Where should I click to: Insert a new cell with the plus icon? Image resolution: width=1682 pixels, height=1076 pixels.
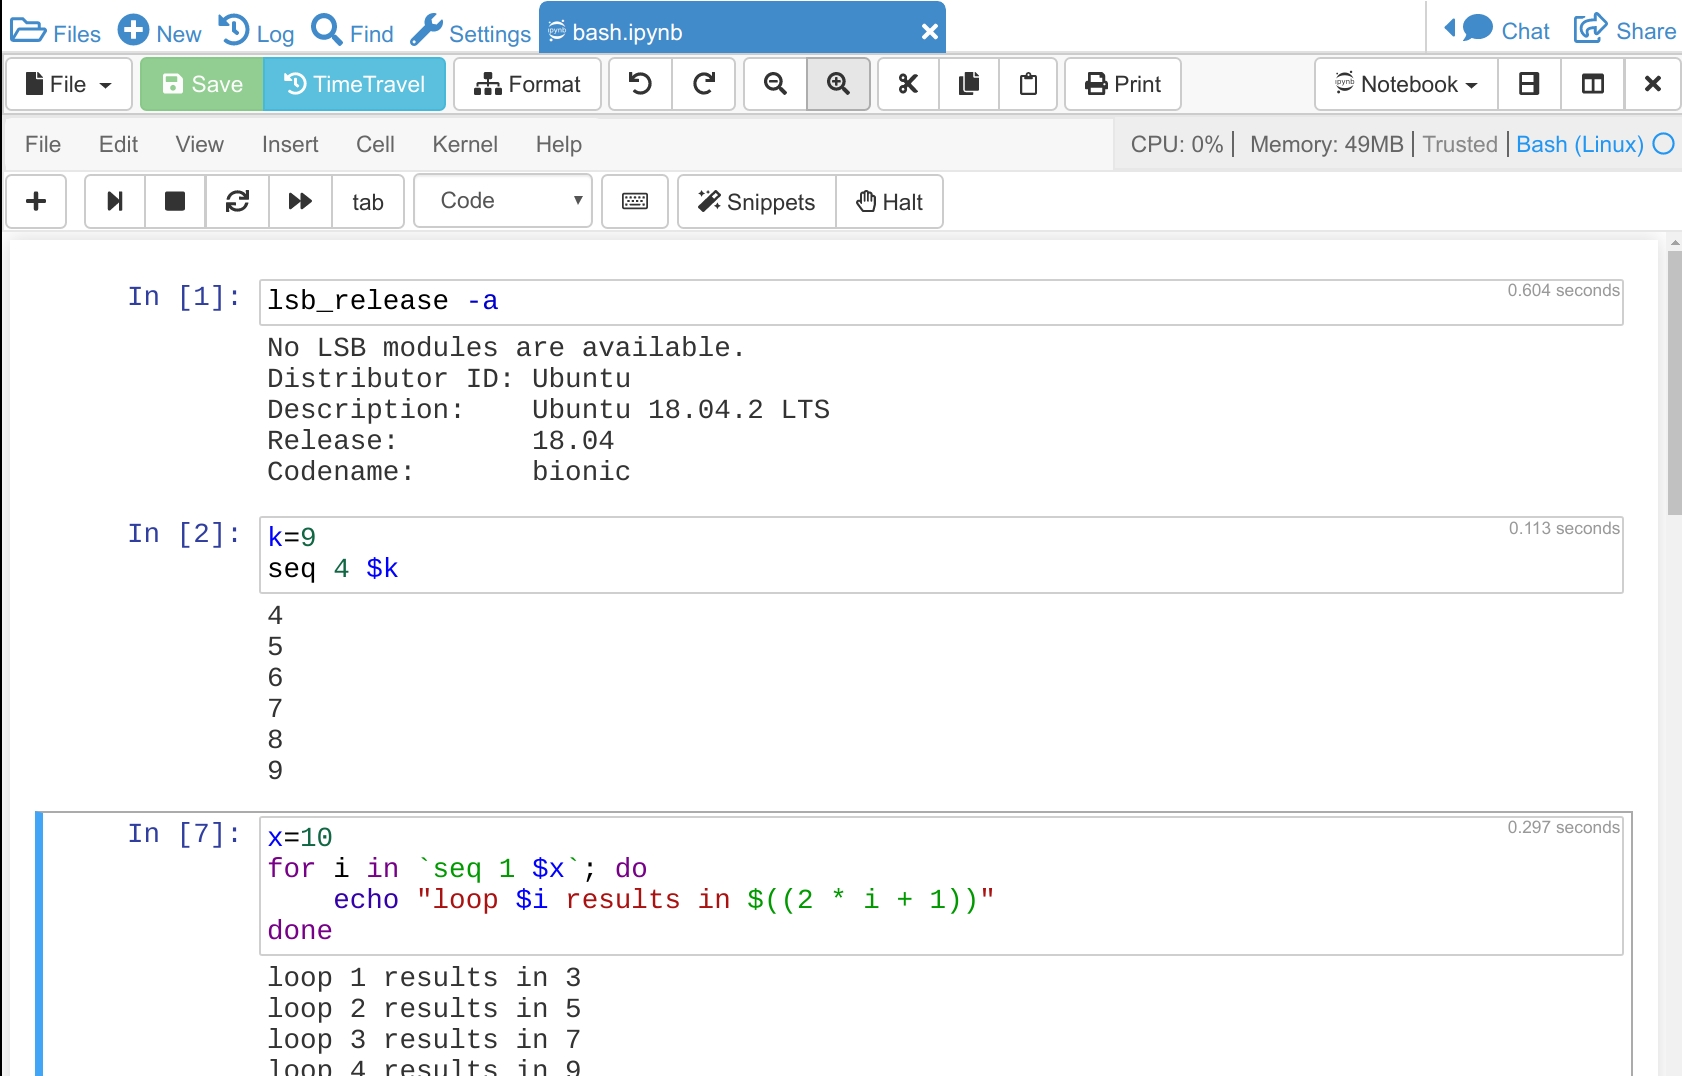[36, 202]
